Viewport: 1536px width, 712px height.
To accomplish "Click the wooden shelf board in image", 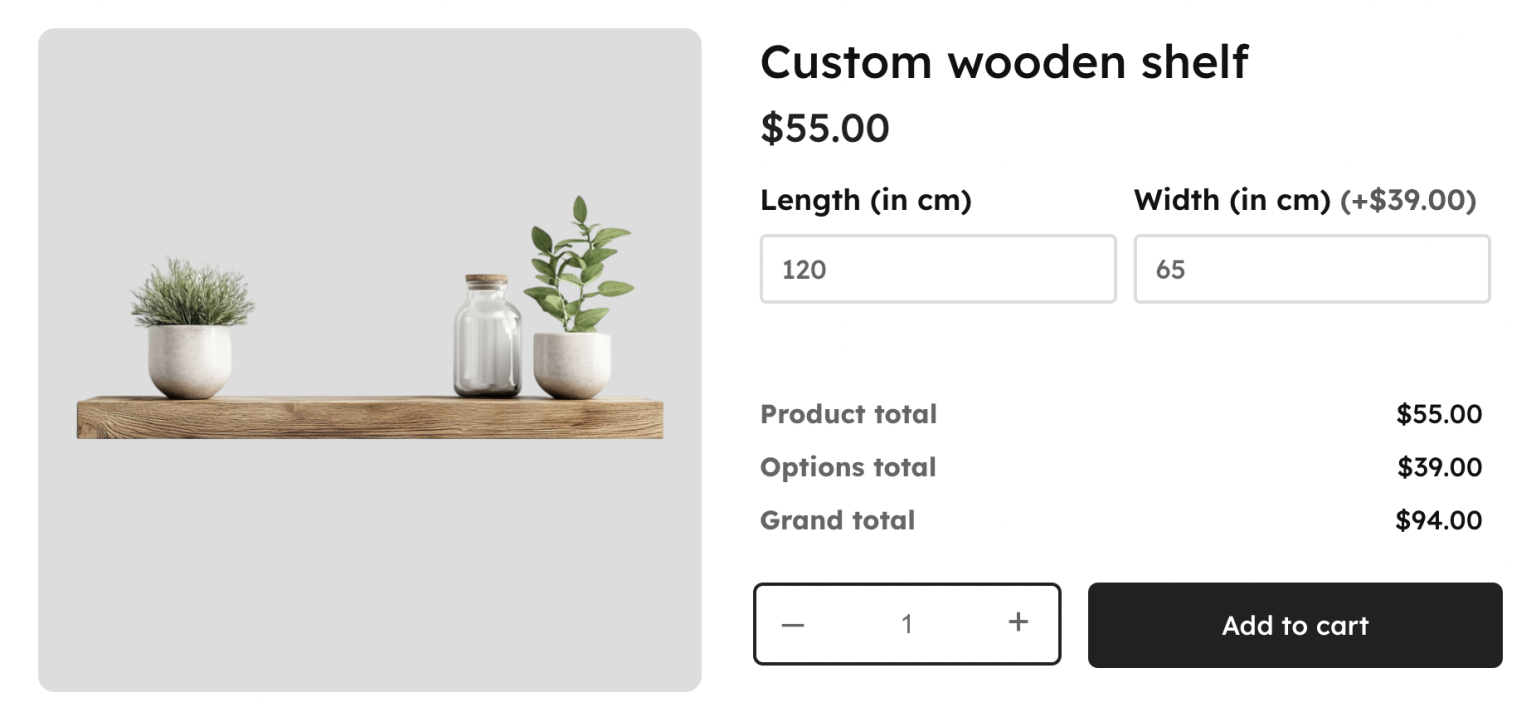I will [x=370, y=418].
